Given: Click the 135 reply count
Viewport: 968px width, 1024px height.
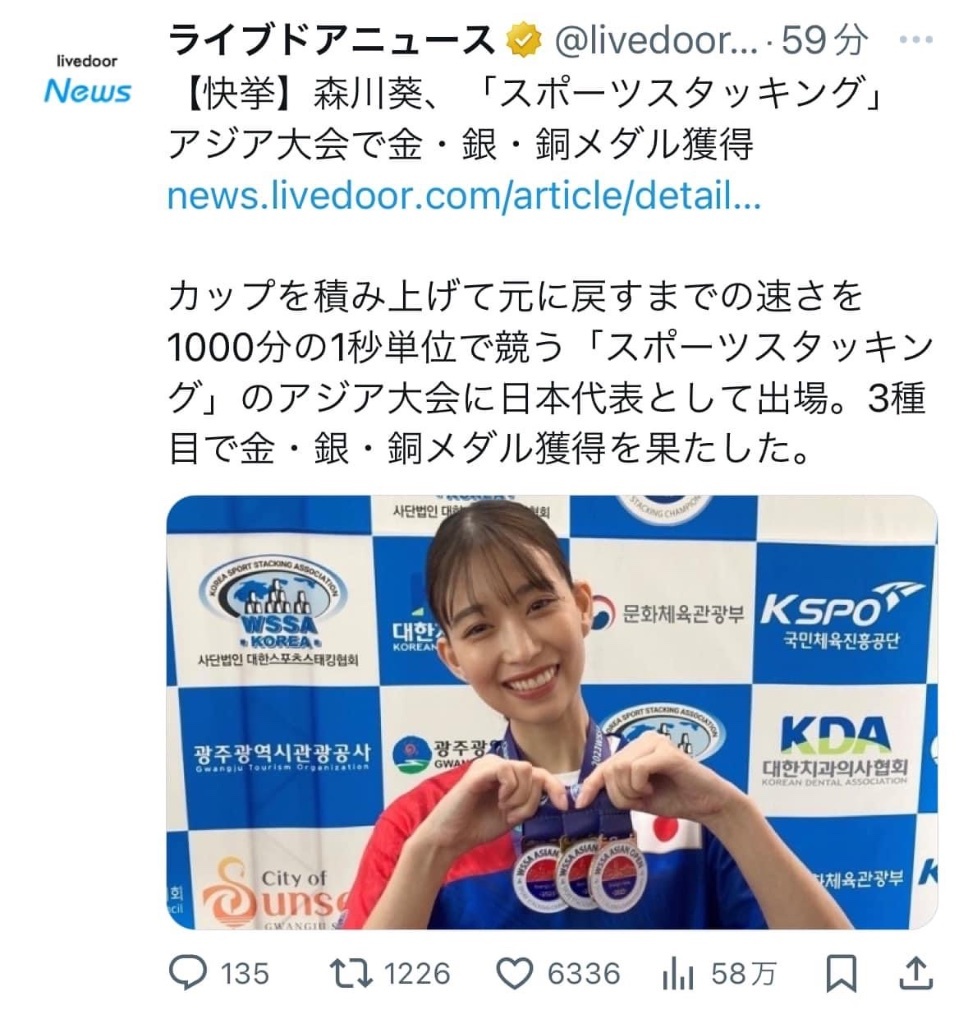Looking at the screenshot, I should pyautogui.click(x=245, y=974).
